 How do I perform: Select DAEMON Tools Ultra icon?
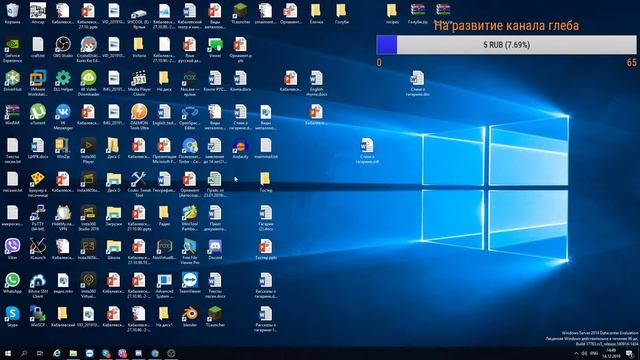click(139, 116)
